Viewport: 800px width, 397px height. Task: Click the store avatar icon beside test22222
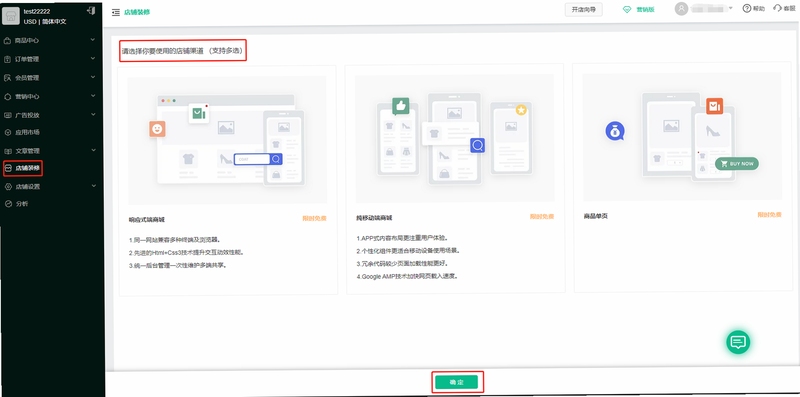[x=10, y=16]
